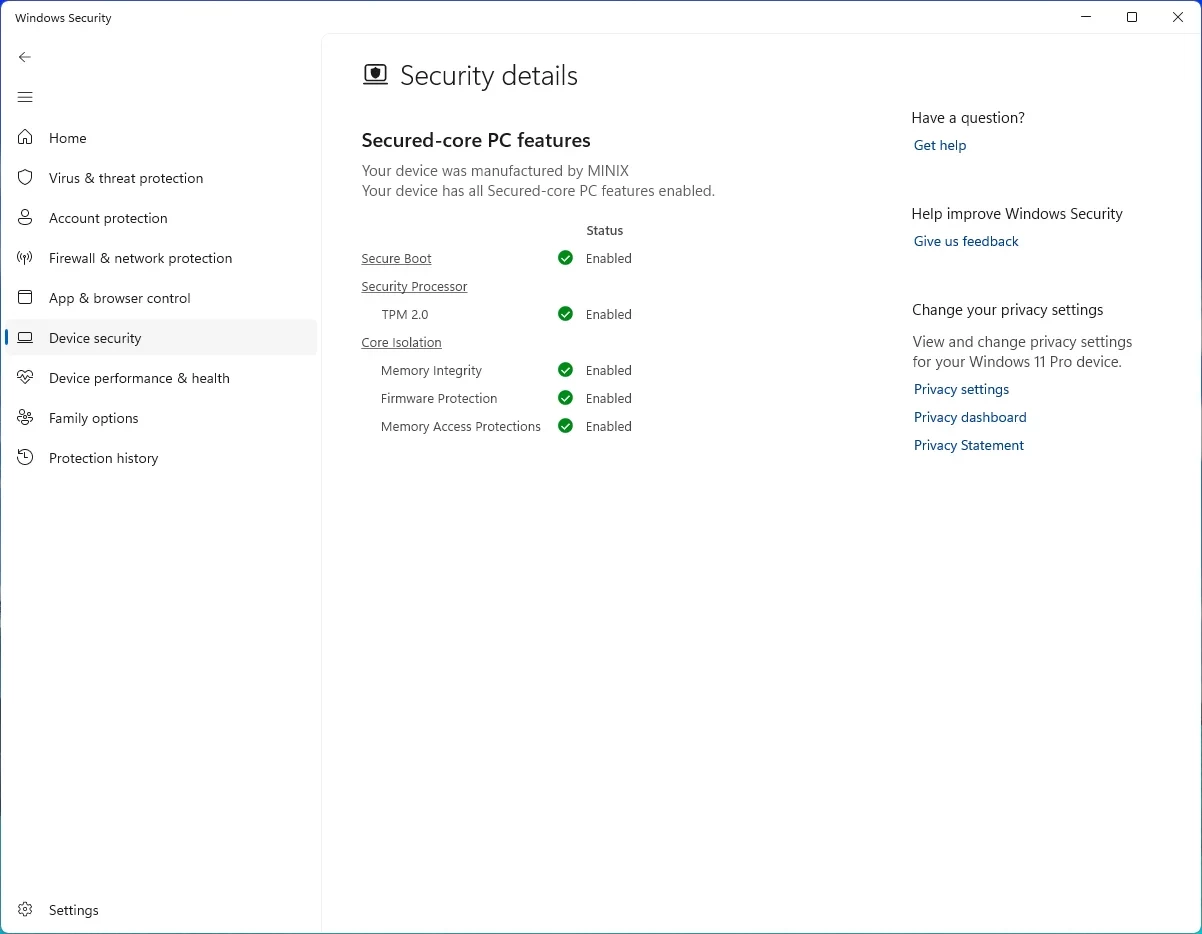Click the Settings gear icon
Screen dimensions: 1202x934
pos(26,910)
